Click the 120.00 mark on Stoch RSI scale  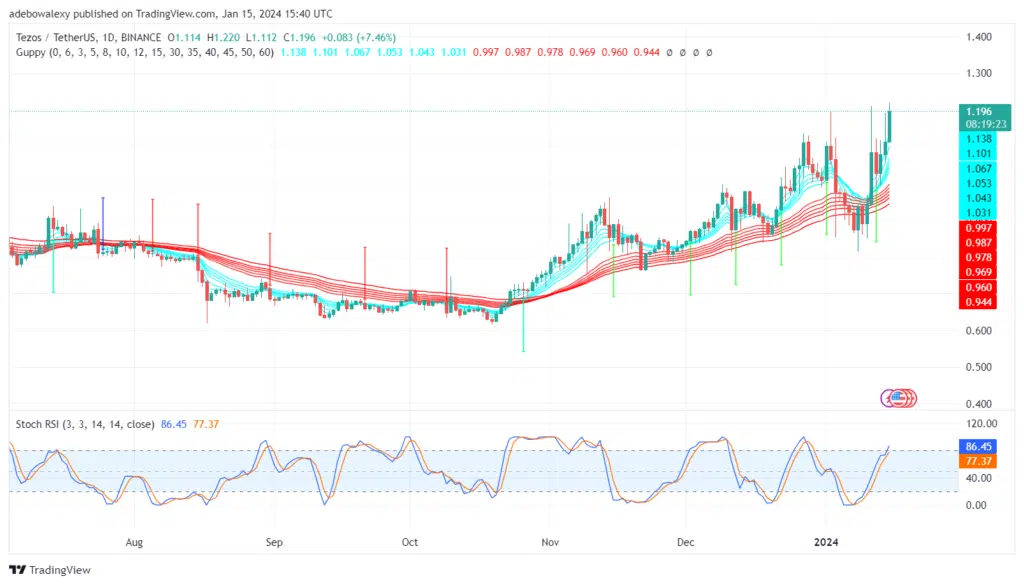pyautogui.click(x=980, y=423)
